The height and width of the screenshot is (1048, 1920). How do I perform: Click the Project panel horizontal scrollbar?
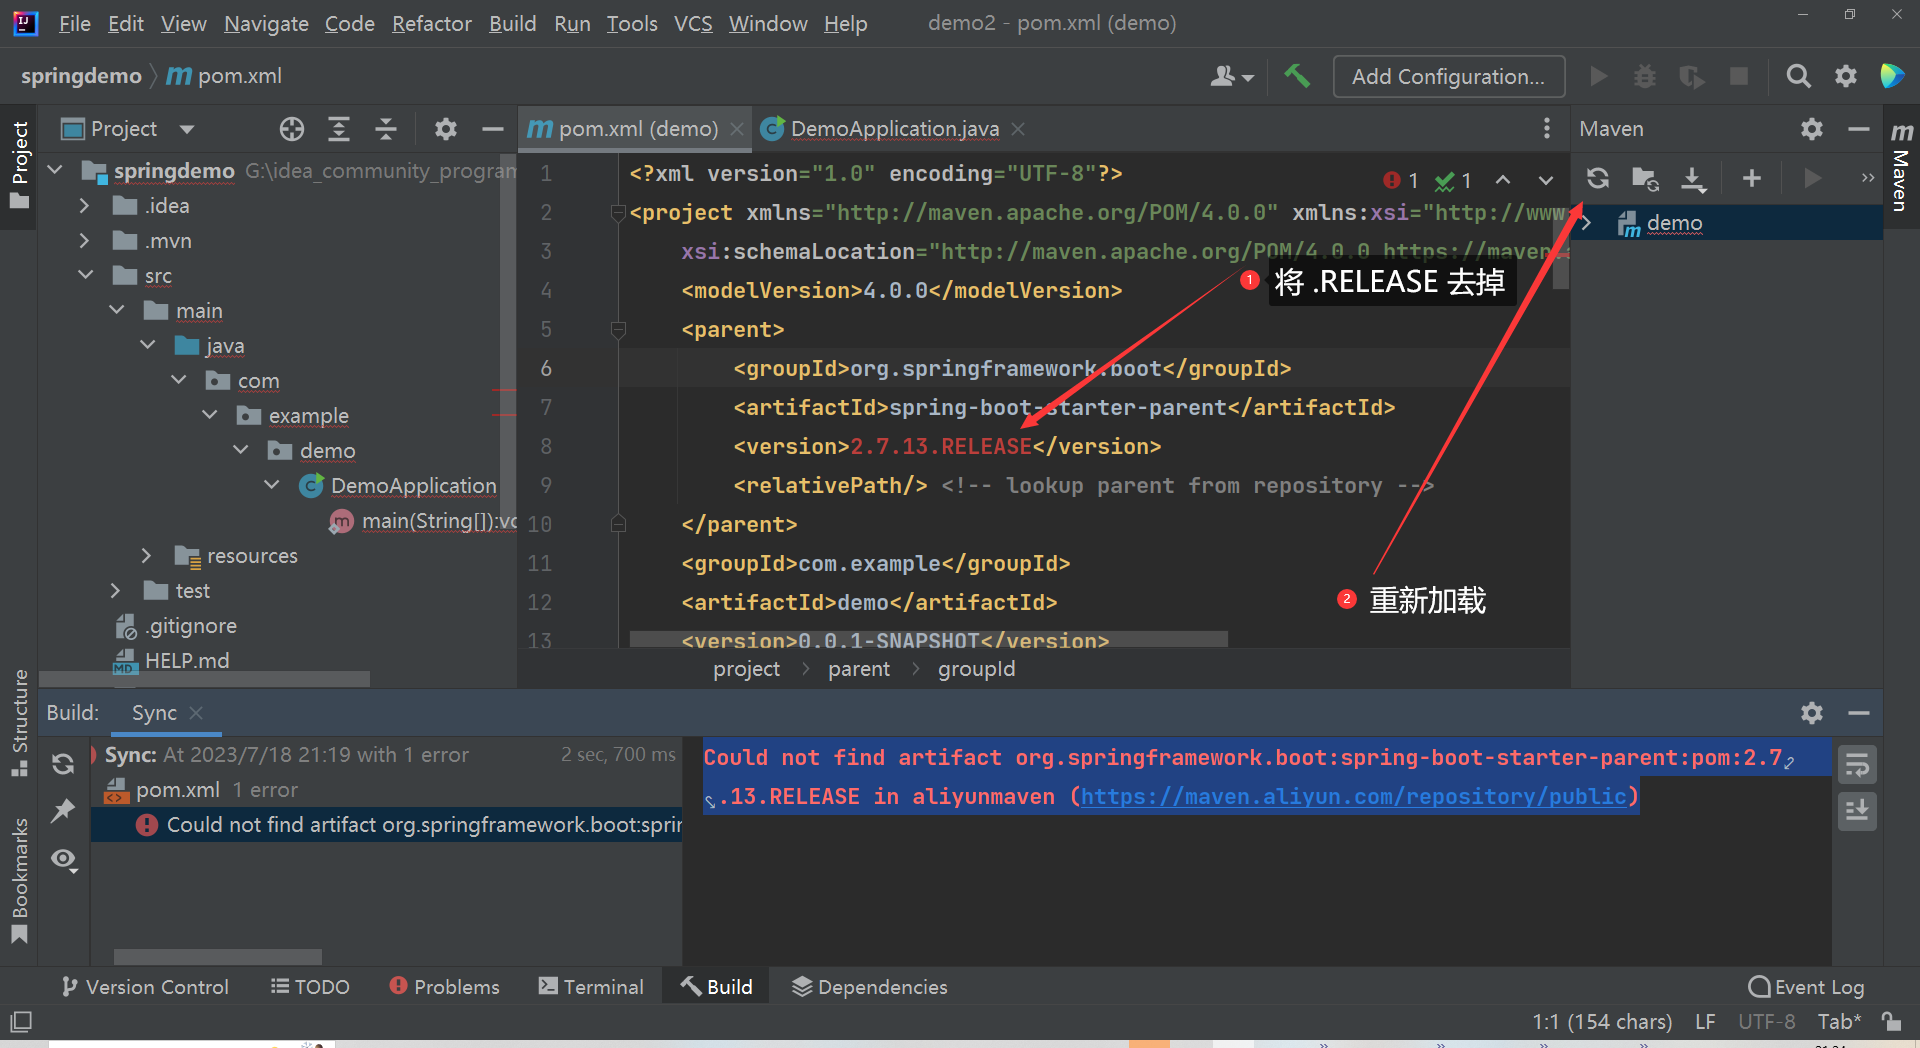tap(204, 679)
